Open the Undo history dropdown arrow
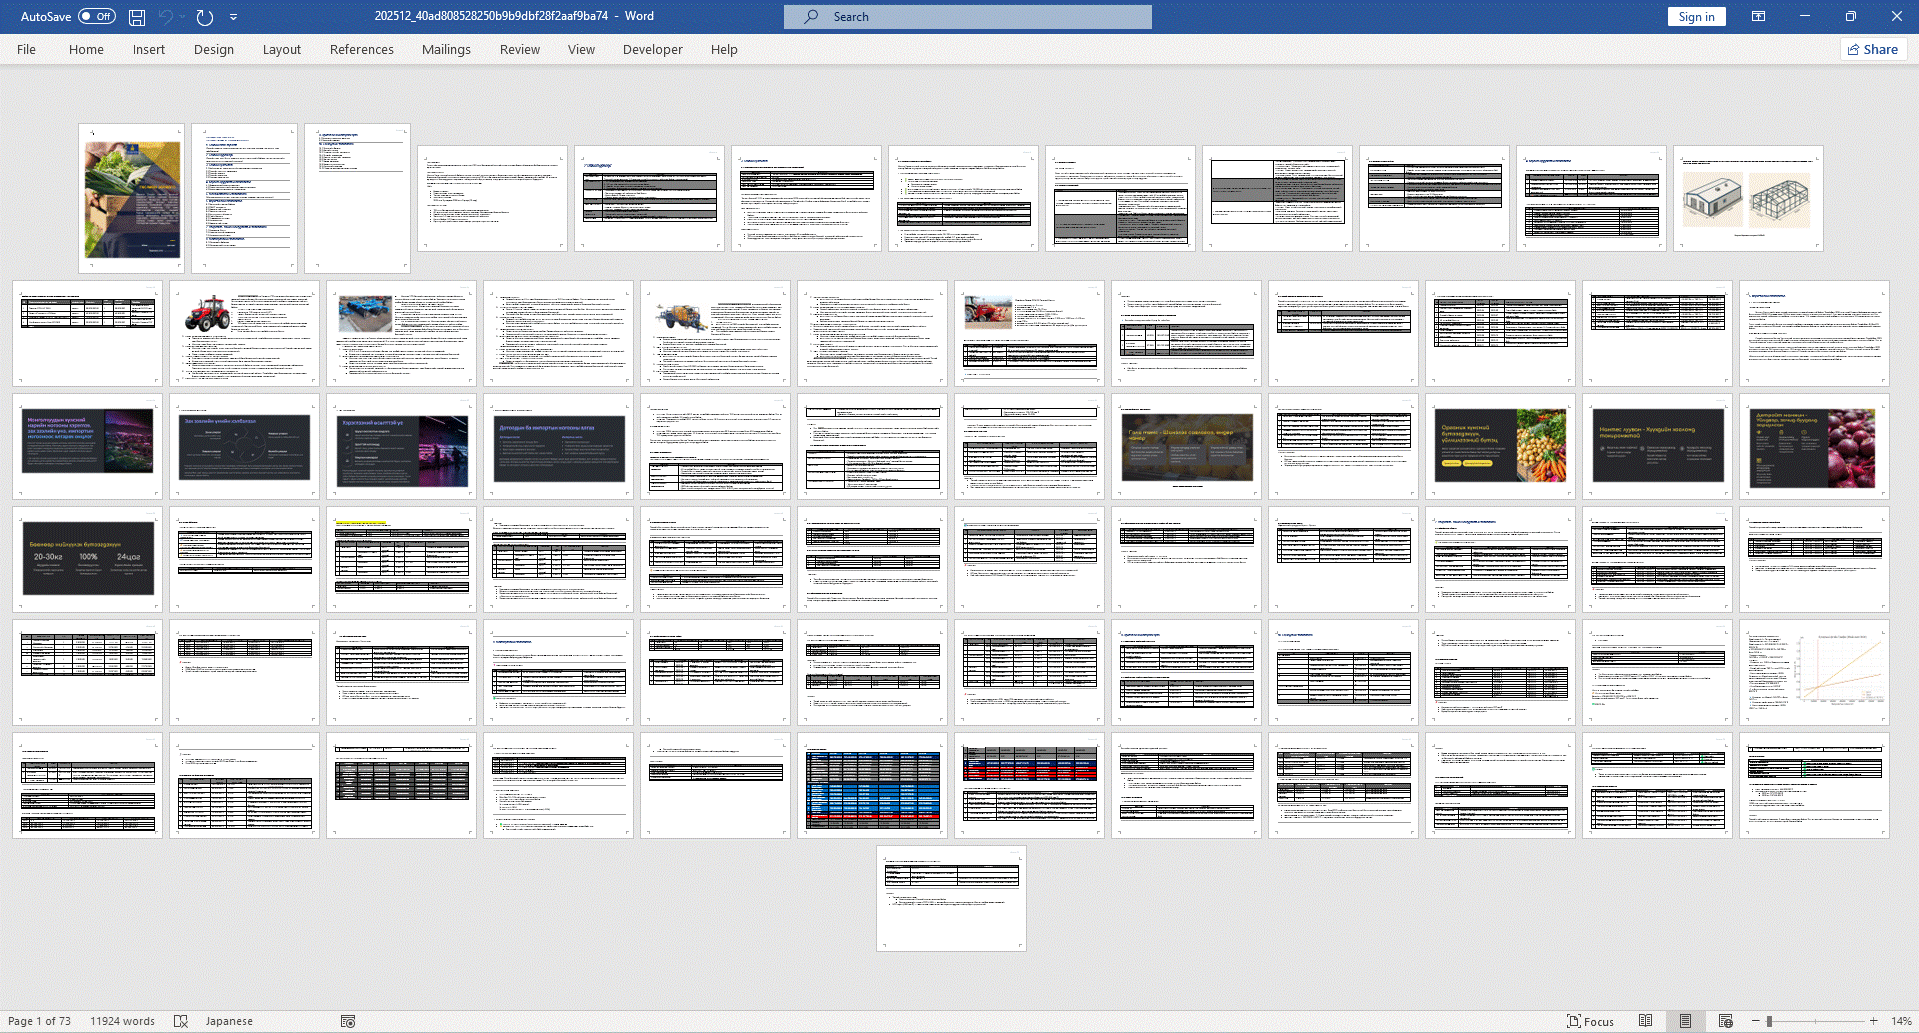Image resolution: width=1919 pixels, height=1033 pixels. (182, 17)
